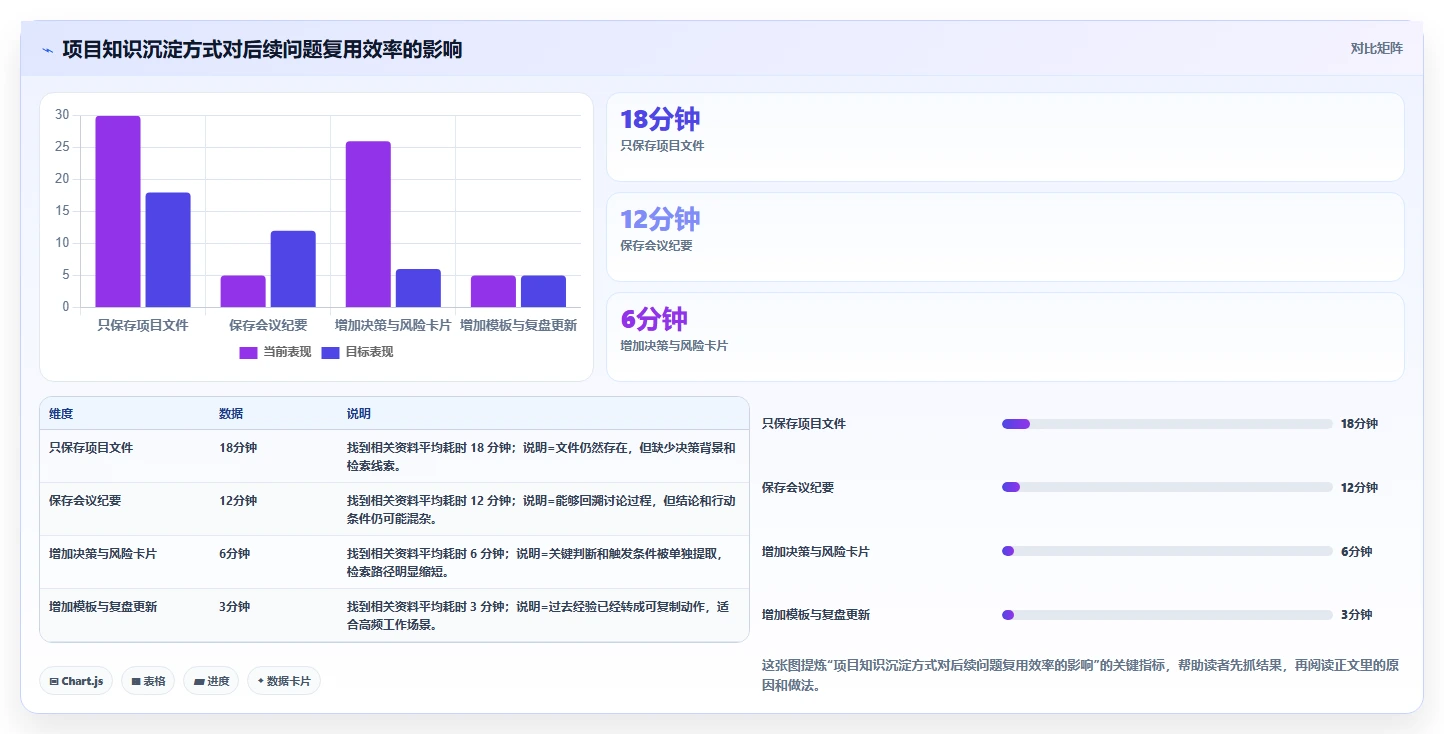Click the lightning icon beside the title
The width and height of the screenshot is (1444, 734).
[x=47, y=50]
